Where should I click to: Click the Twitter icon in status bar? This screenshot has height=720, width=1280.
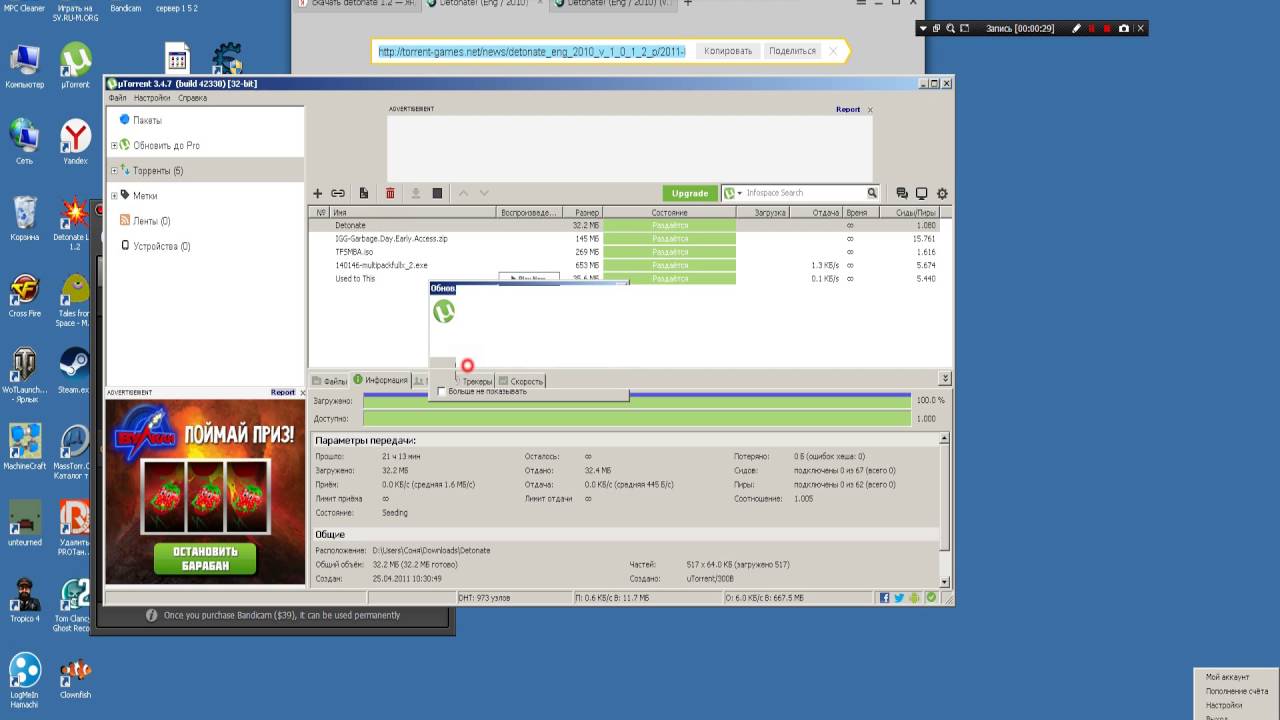click(900, 598)
